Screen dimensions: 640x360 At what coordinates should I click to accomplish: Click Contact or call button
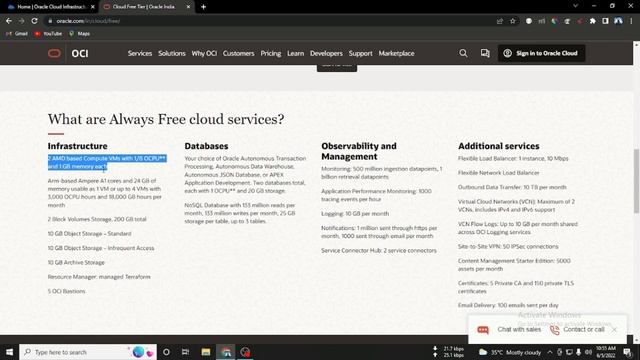pyautogui.click(x=577, y=329)
